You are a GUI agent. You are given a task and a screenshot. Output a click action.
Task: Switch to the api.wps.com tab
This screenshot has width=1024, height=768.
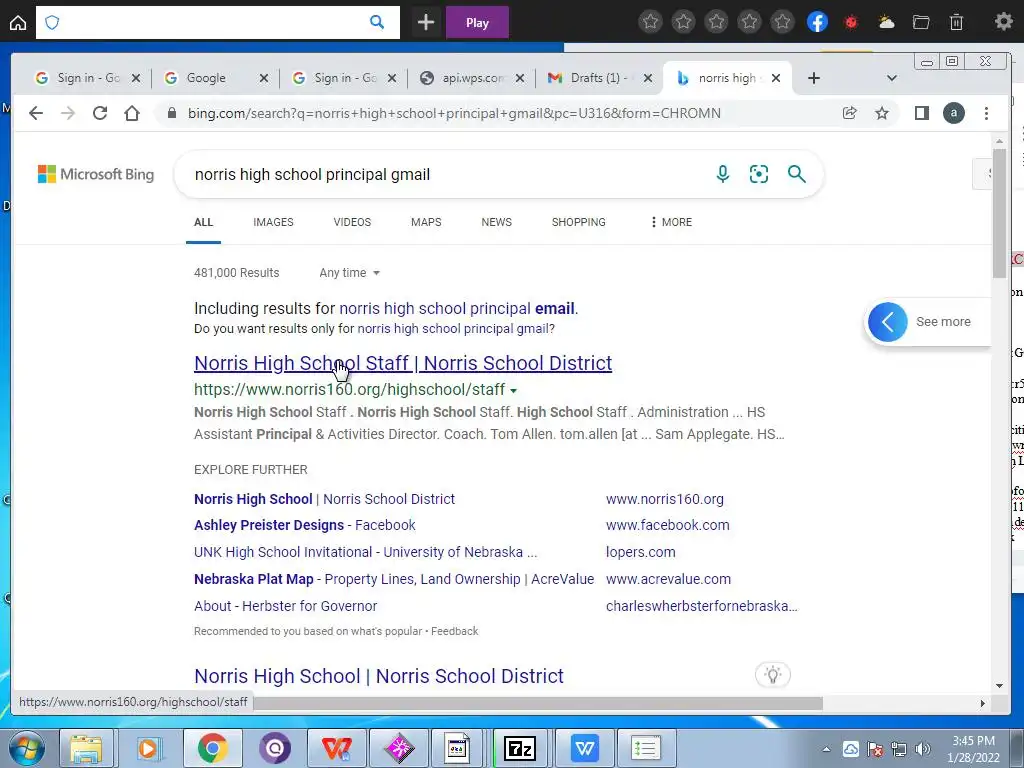click(473, 78)
